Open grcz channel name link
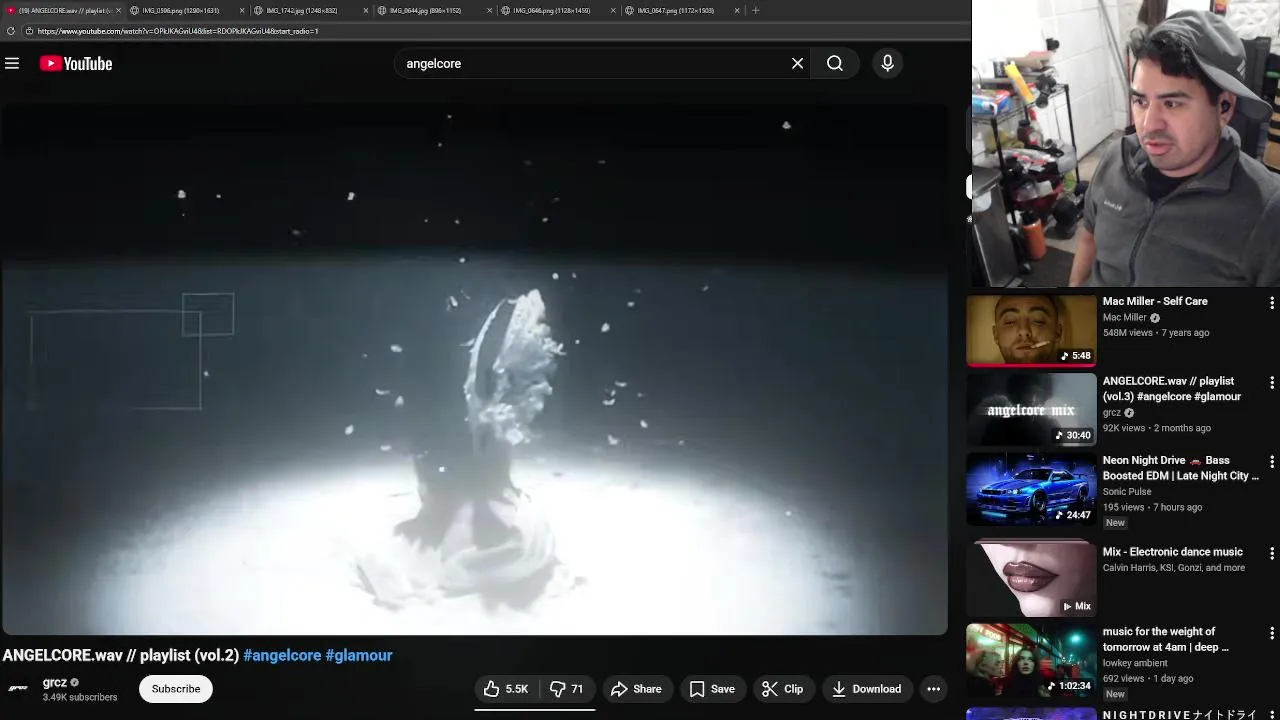Viewport: 1280px width, 720px height. coord(55,682)
